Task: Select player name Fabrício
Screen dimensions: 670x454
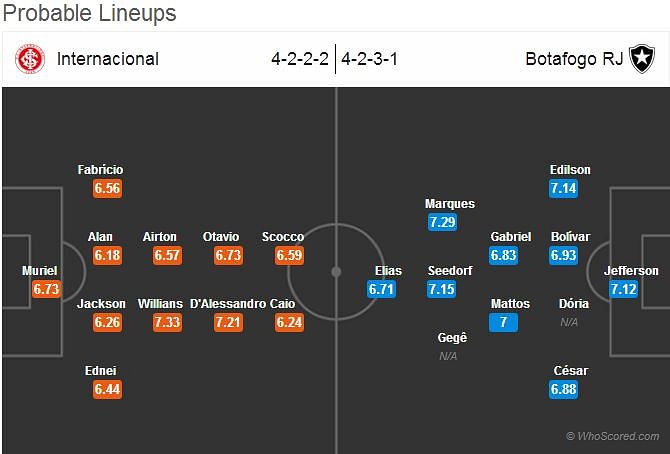Action: click(x=100, y=170)
